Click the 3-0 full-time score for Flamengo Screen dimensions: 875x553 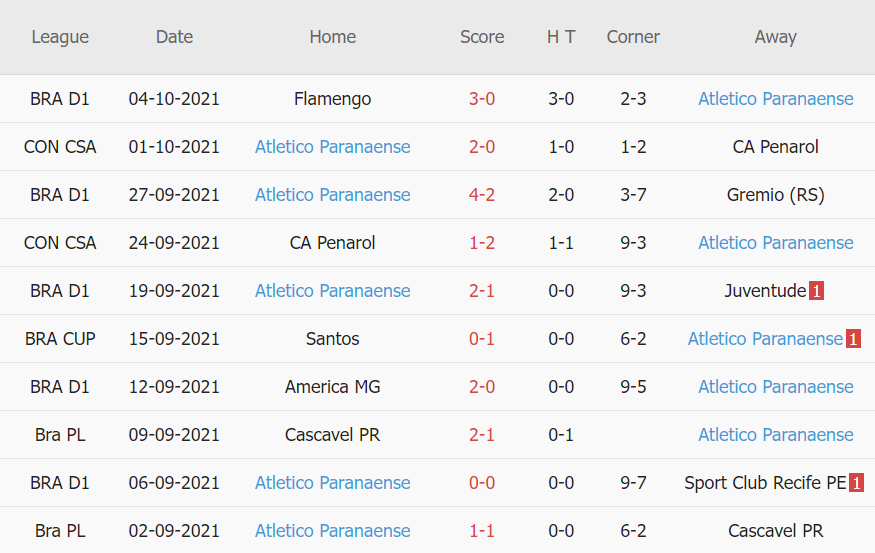tap(482, 99)
